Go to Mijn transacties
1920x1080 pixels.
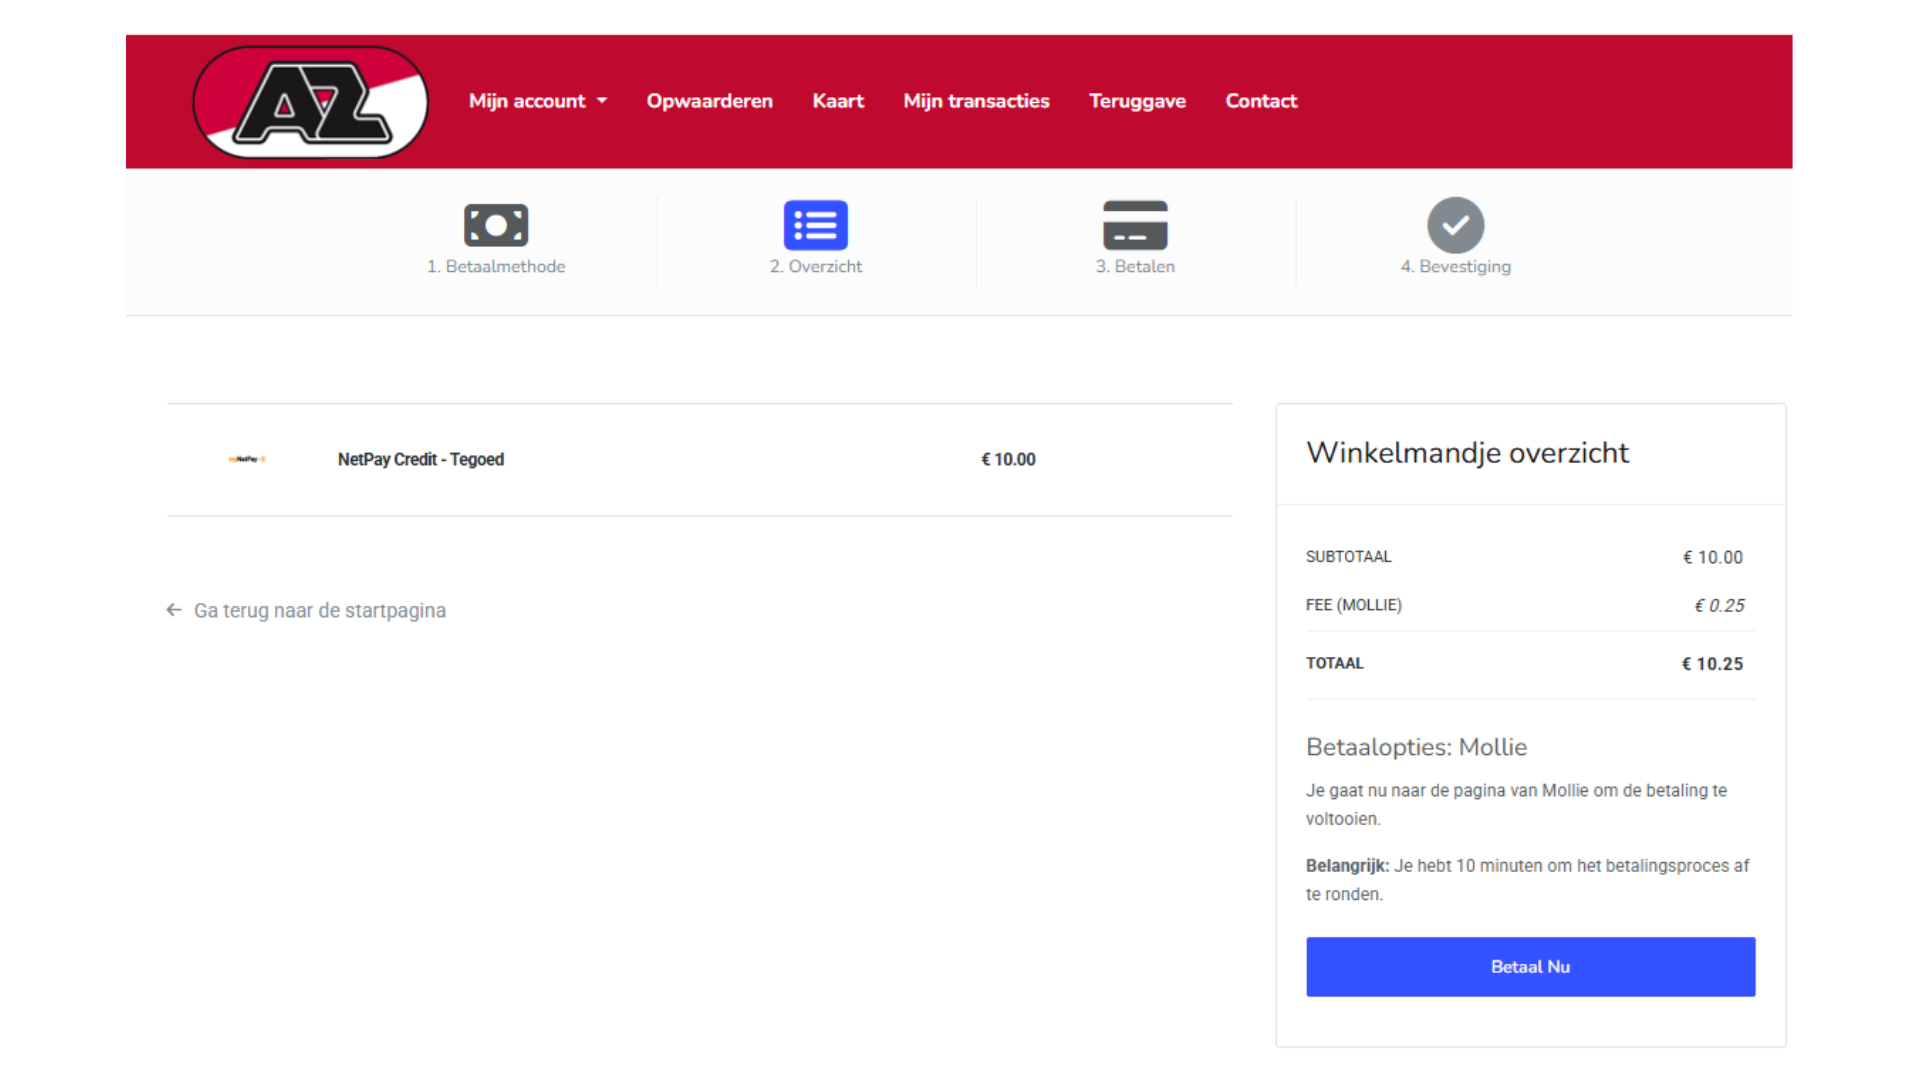(976, 101)
